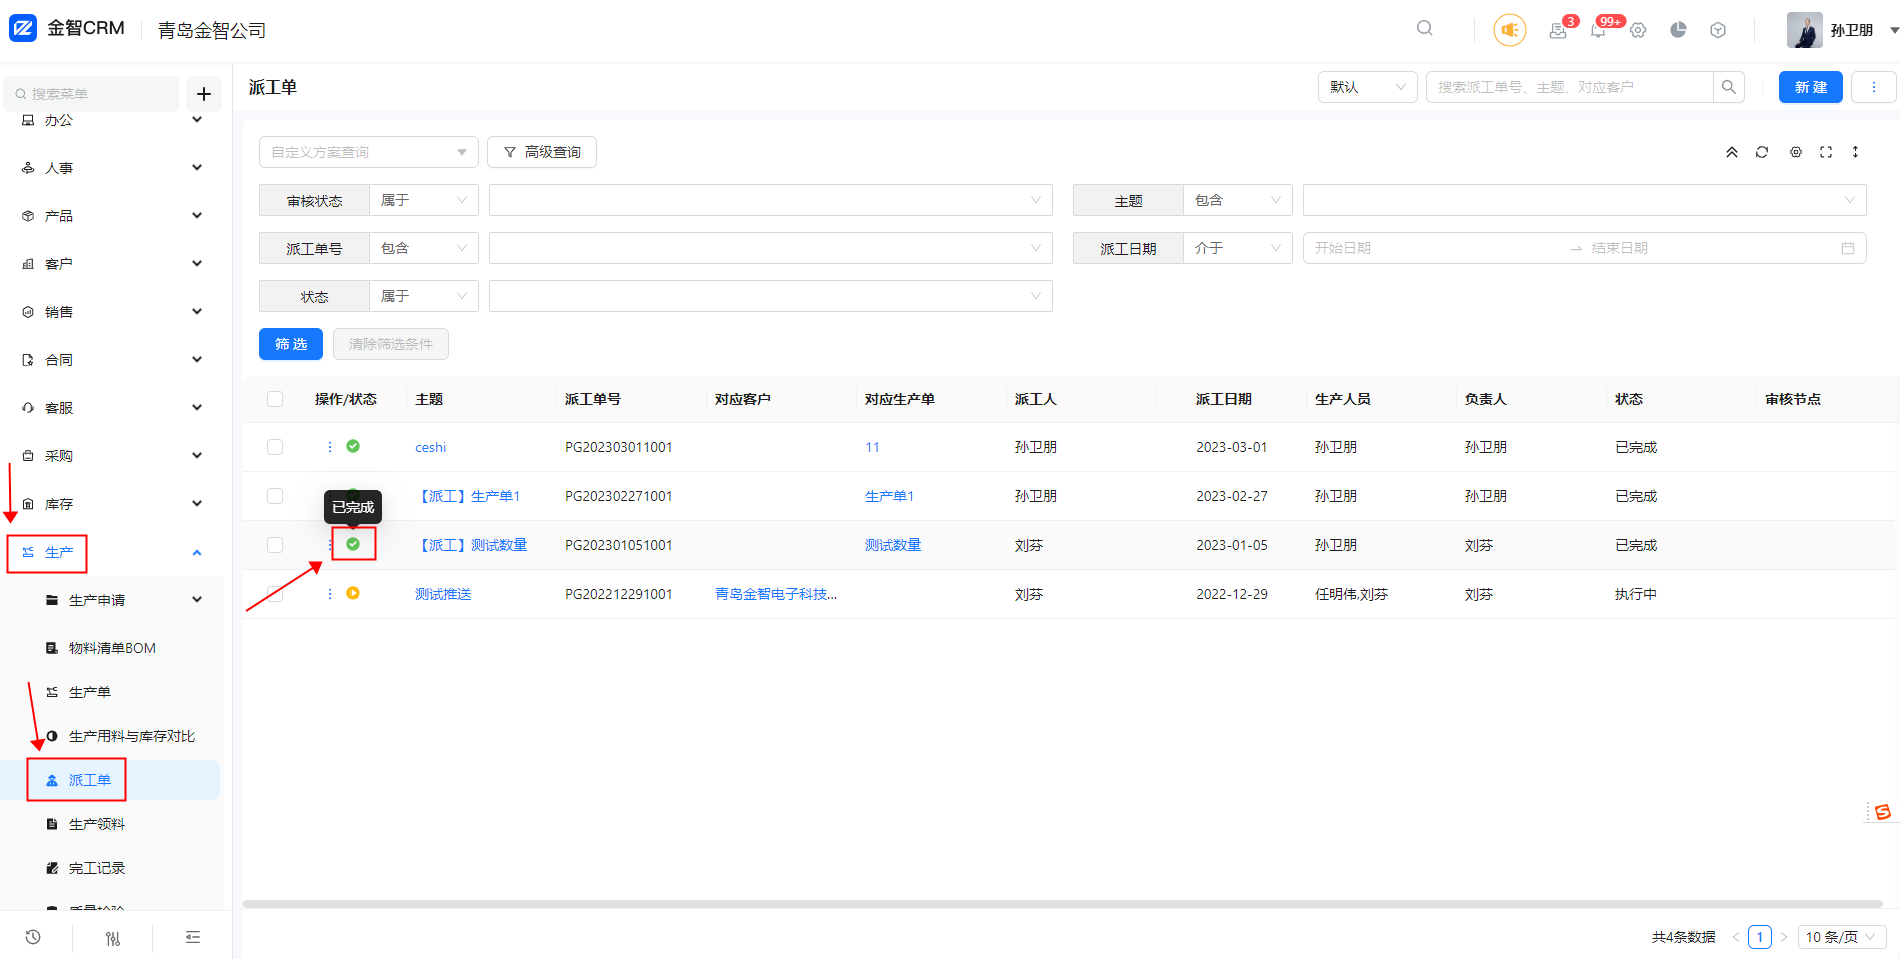
Task: Open the sliders settings icon at sidebar bottom
Action: 113,938
